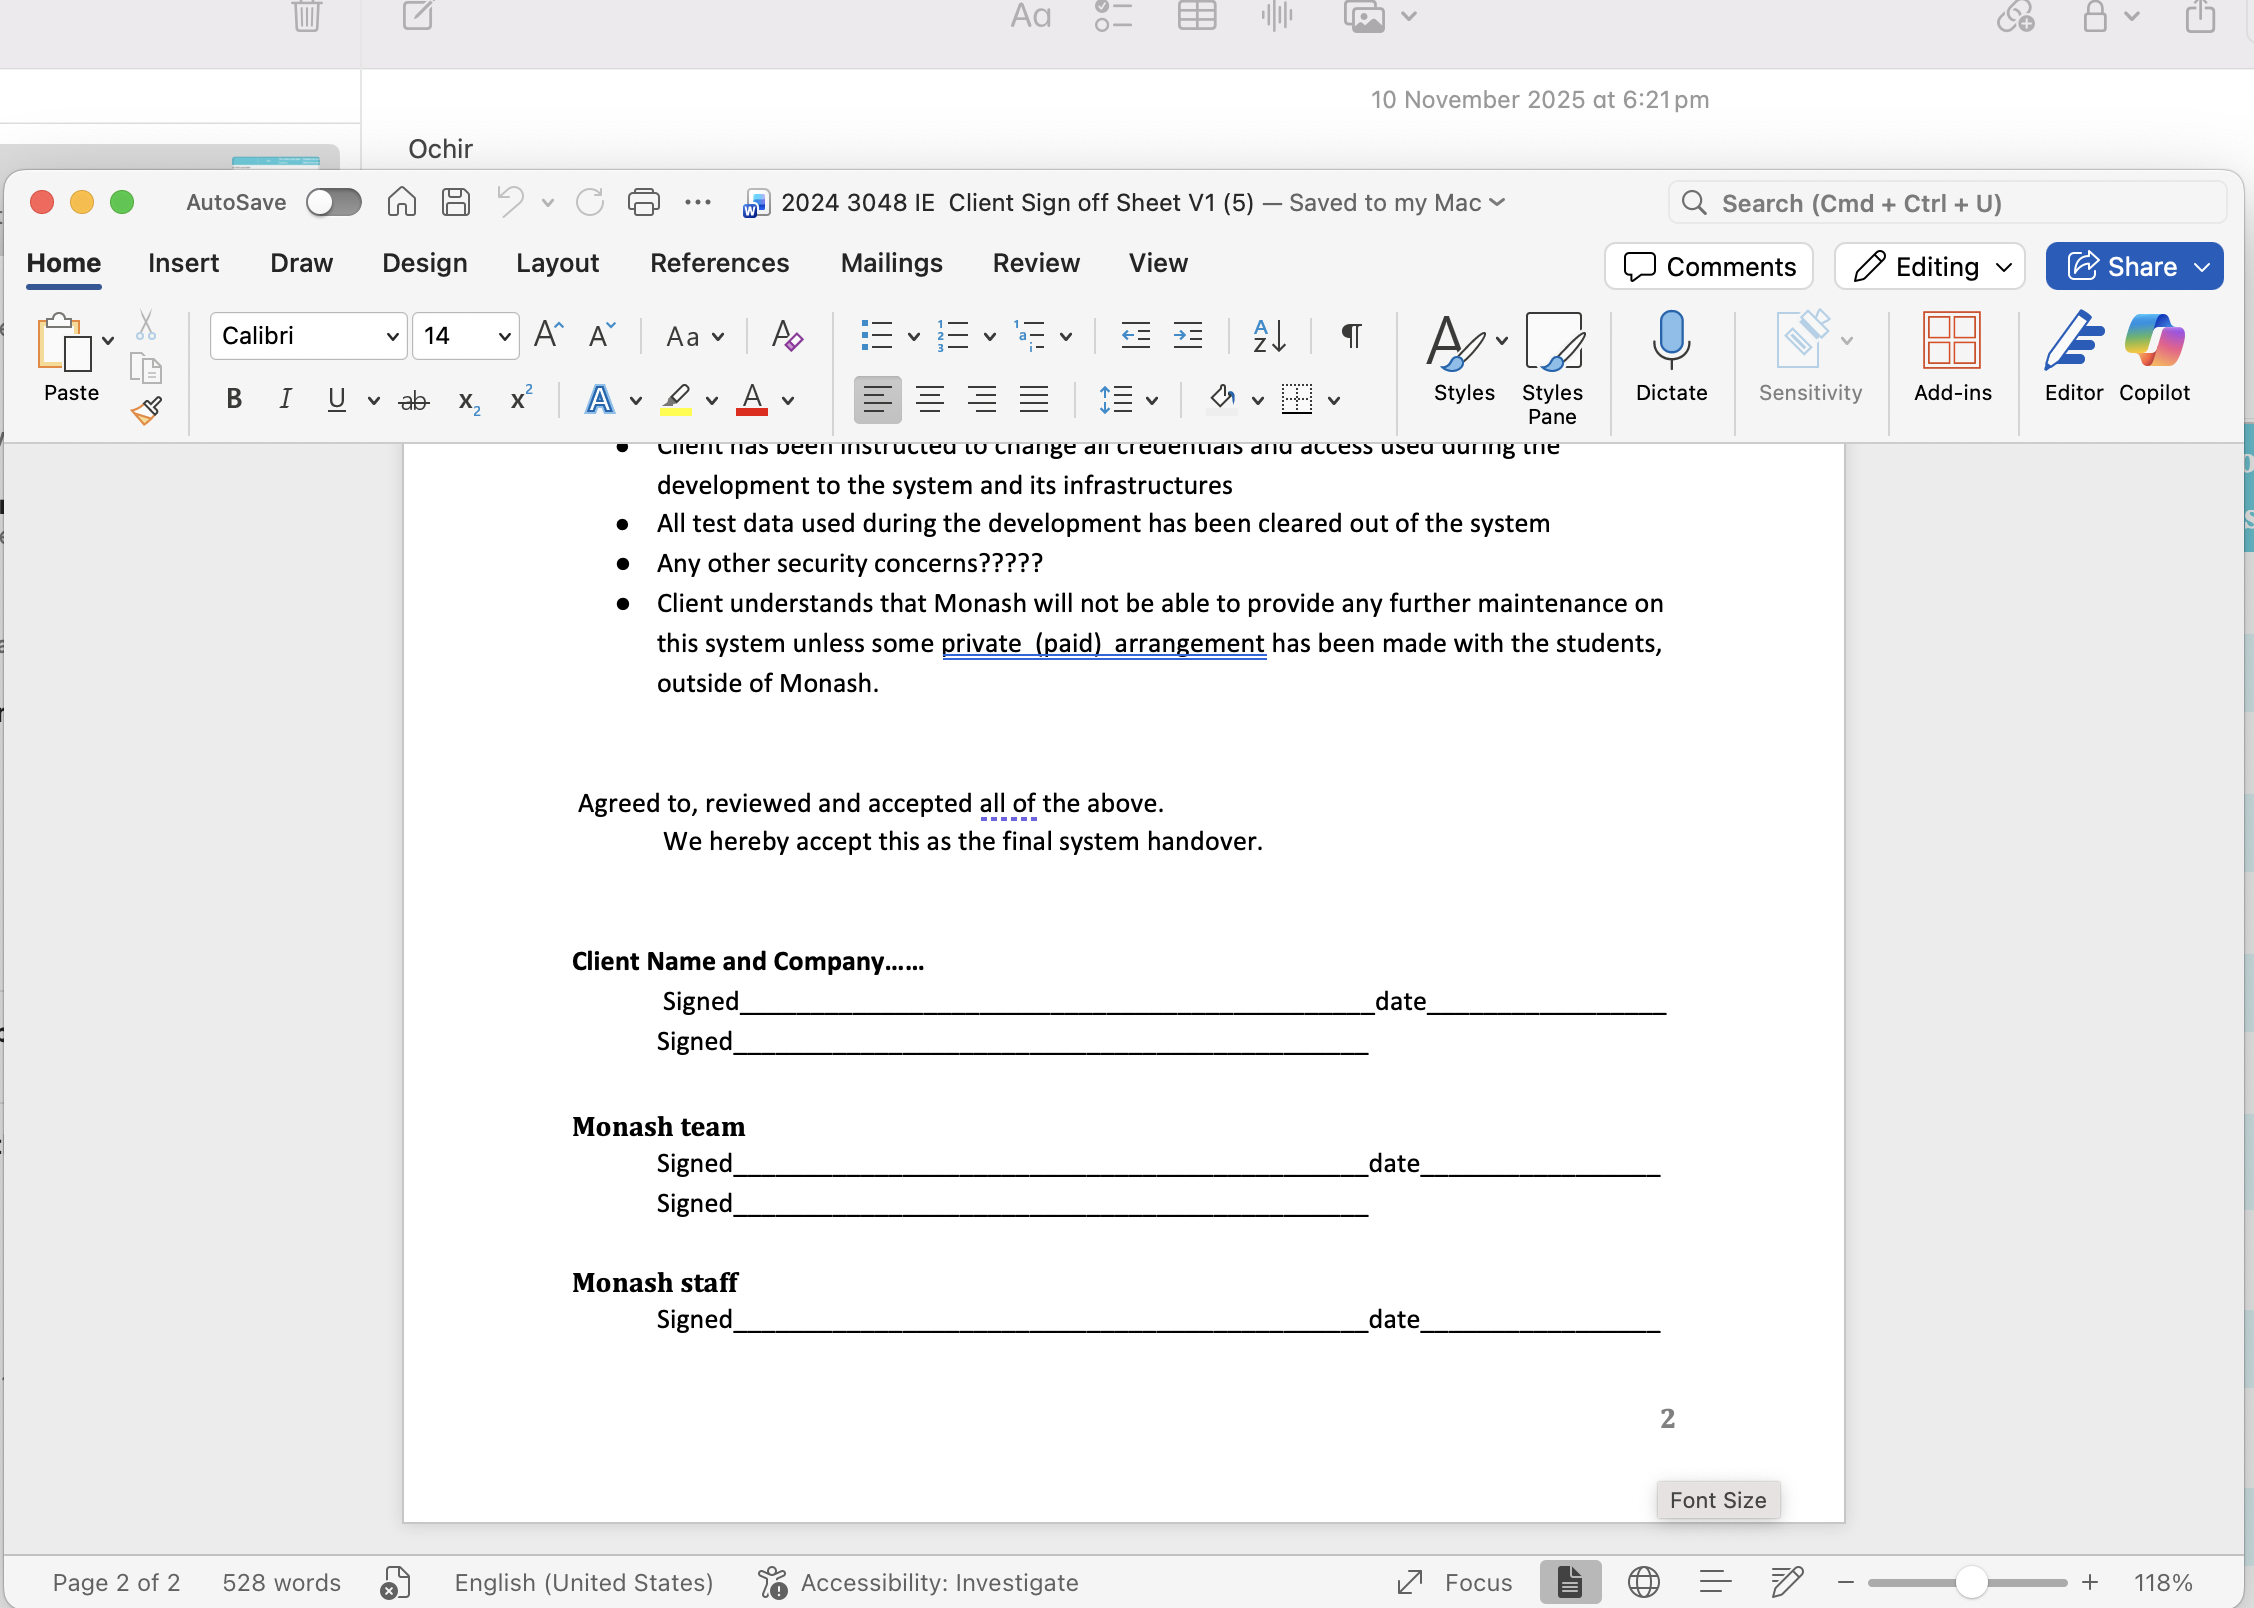Open the Editor pen icon

tap(2073, 342)
